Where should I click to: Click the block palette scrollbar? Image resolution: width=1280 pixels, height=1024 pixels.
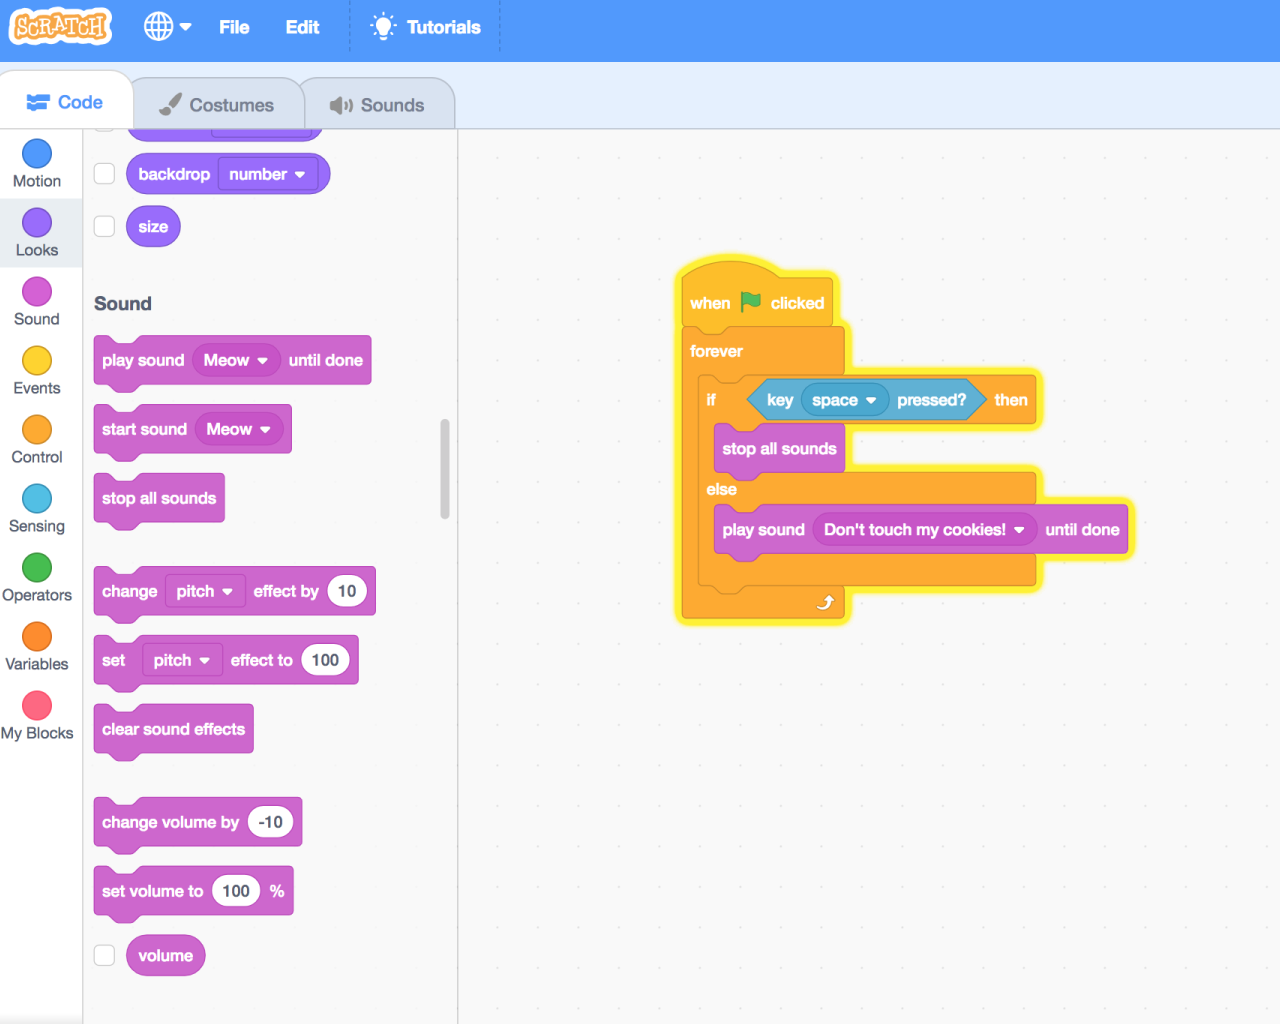(x=445, y=468)
